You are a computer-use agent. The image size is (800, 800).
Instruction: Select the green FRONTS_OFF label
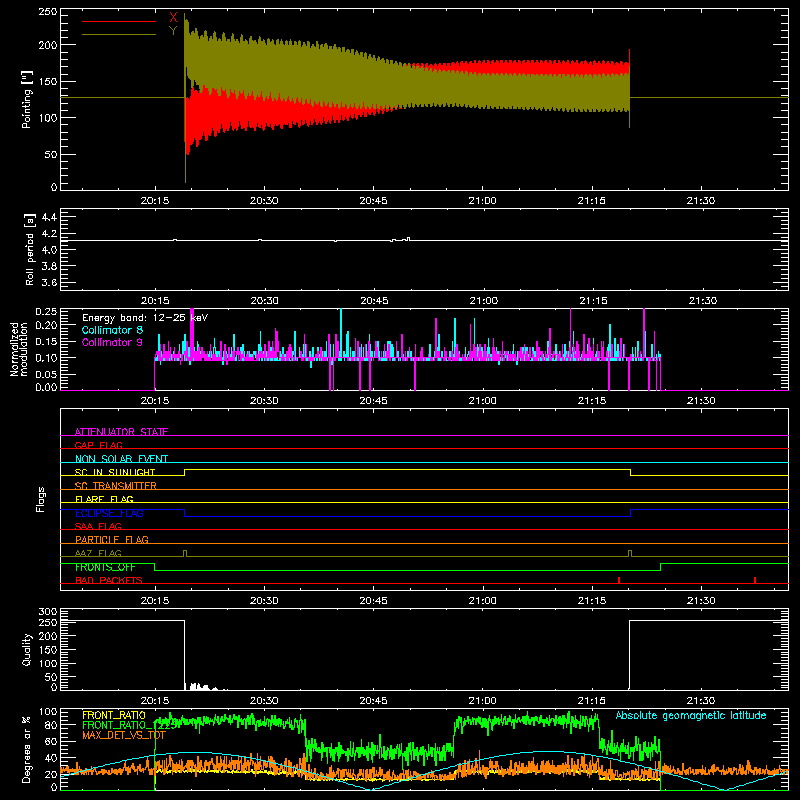click(105, 567)
